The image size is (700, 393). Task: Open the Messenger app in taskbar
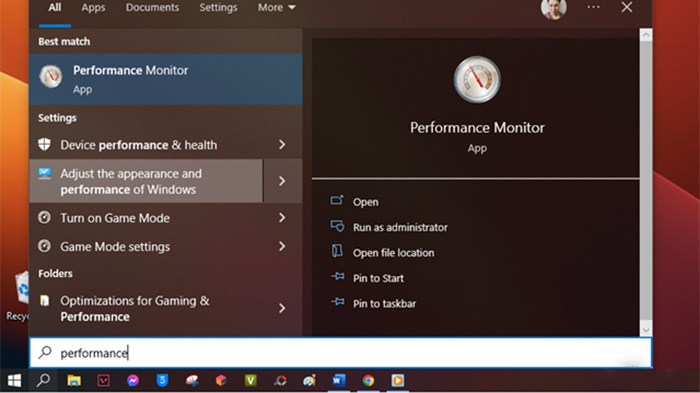[x=133, y=380]
